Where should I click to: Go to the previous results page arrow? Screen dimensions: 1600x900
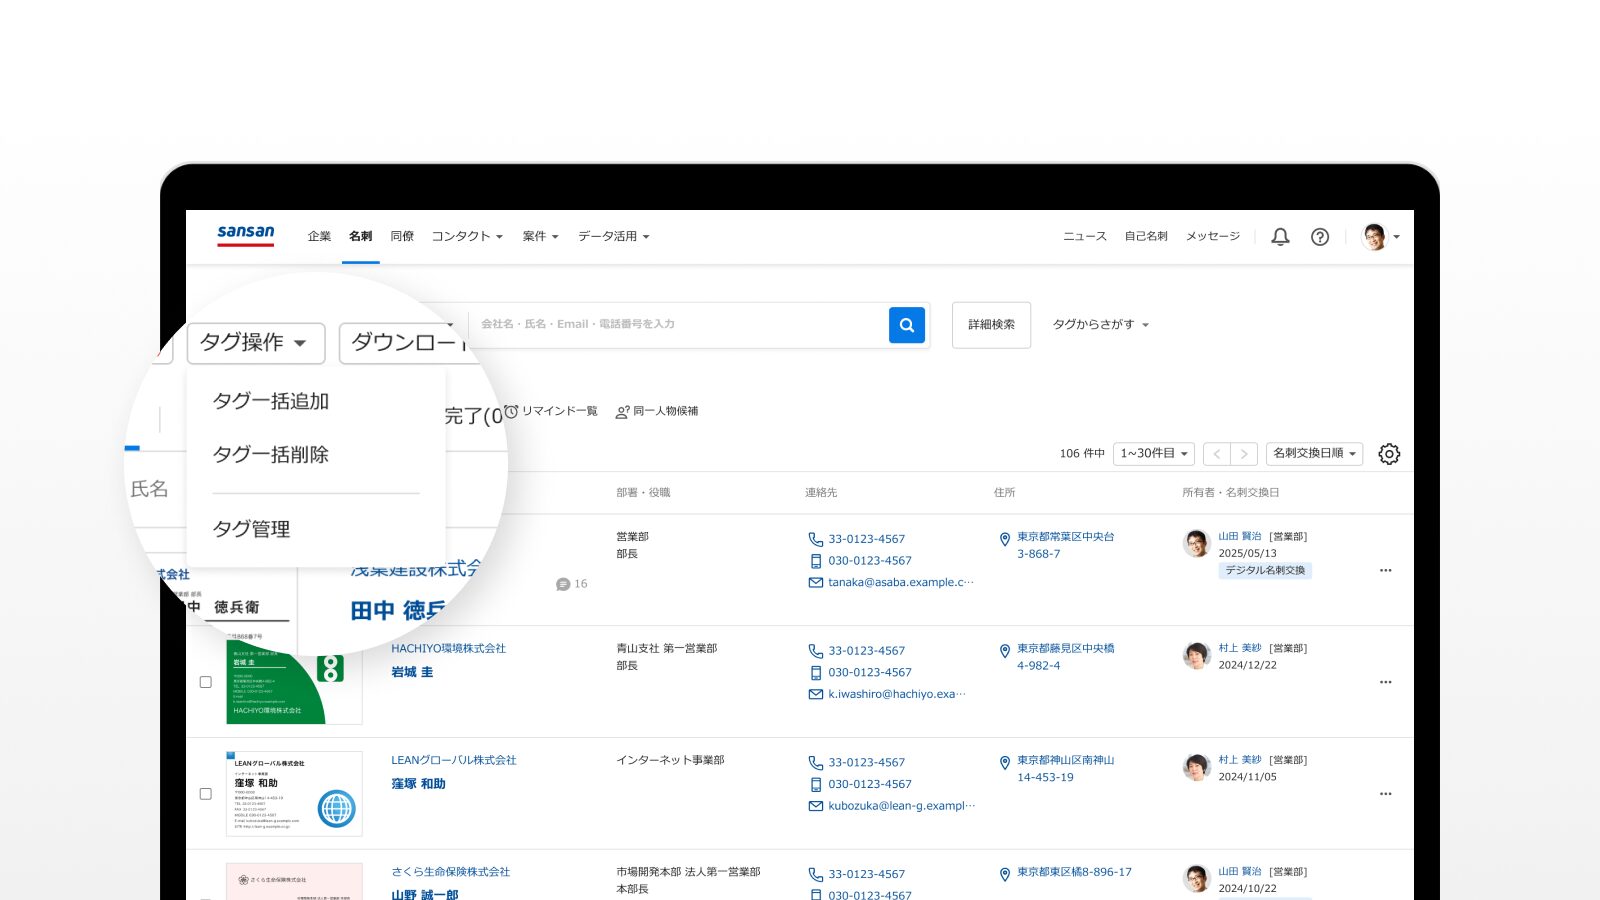[1217, 454]
